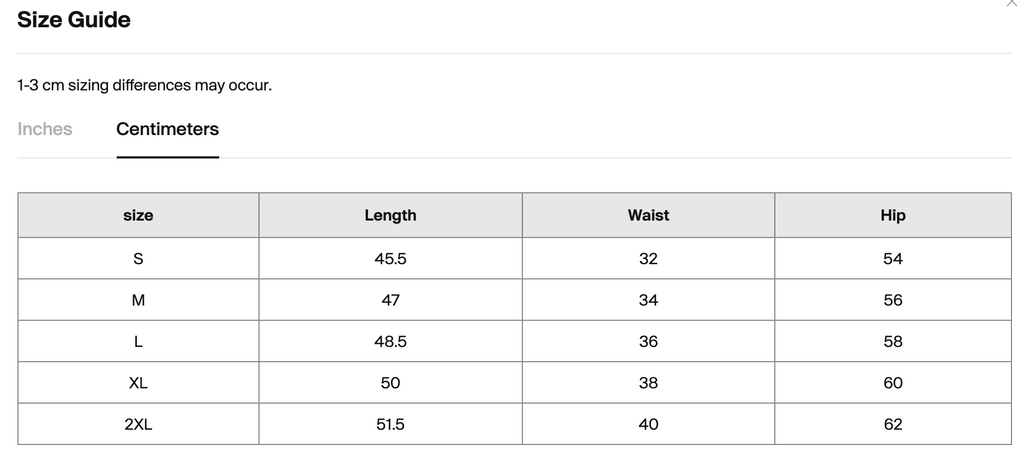Select the L size row label
Image resolution: width=1024 pixels, height=451 pixels.
[x=138, y=341]
